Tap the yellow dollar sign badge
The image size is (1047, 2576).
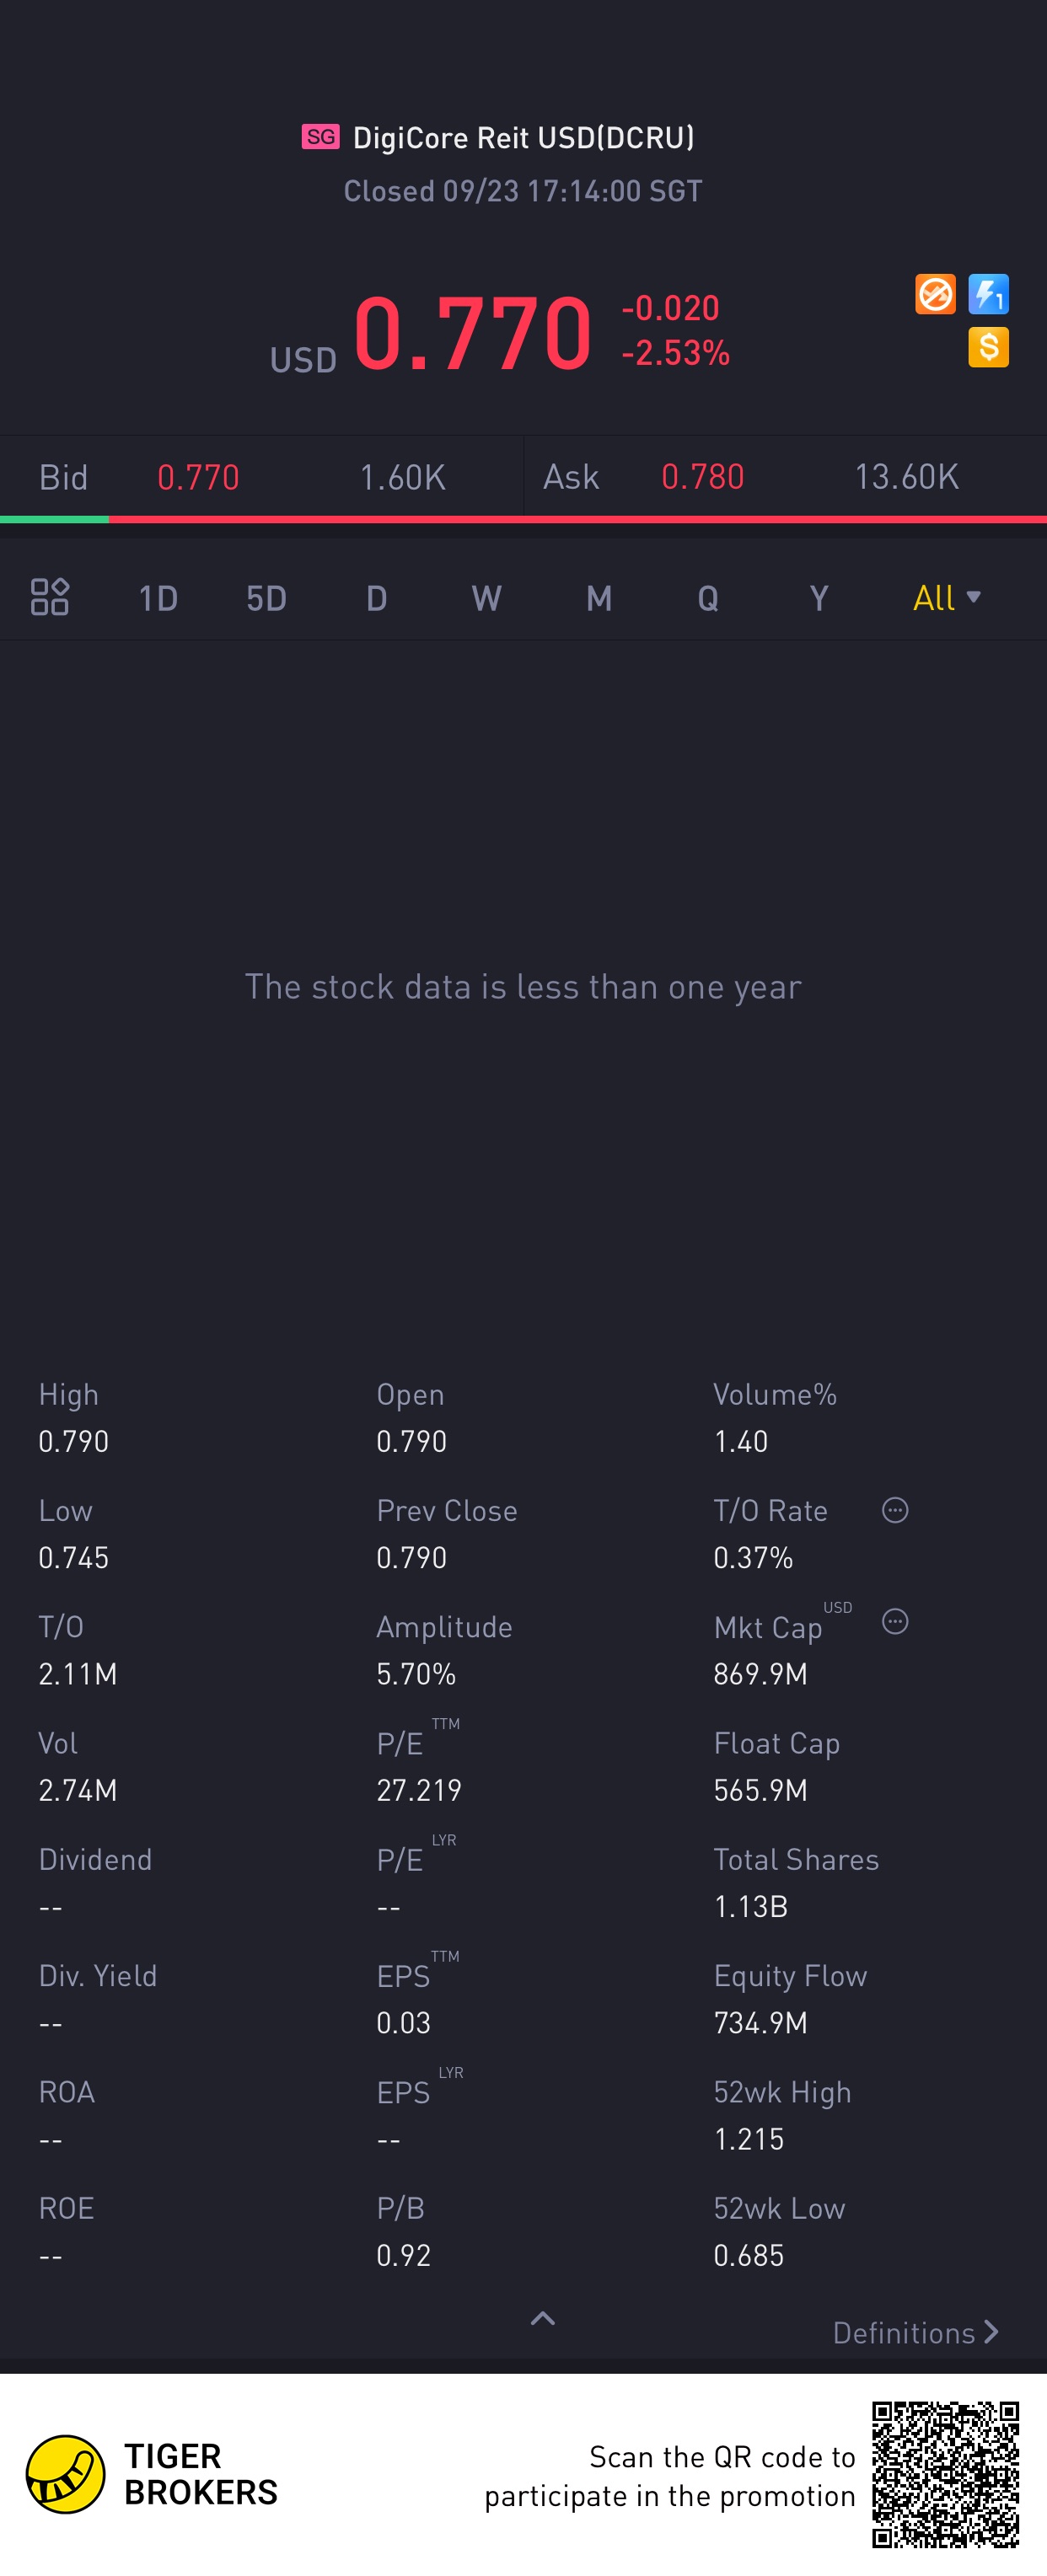click(x=988, y=347)
